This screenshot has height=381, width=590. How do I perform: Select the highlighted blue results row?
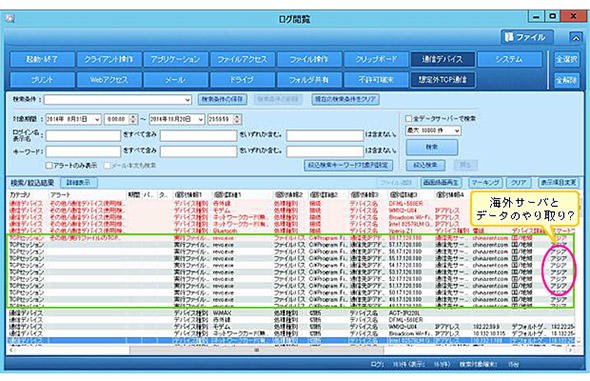291,340
